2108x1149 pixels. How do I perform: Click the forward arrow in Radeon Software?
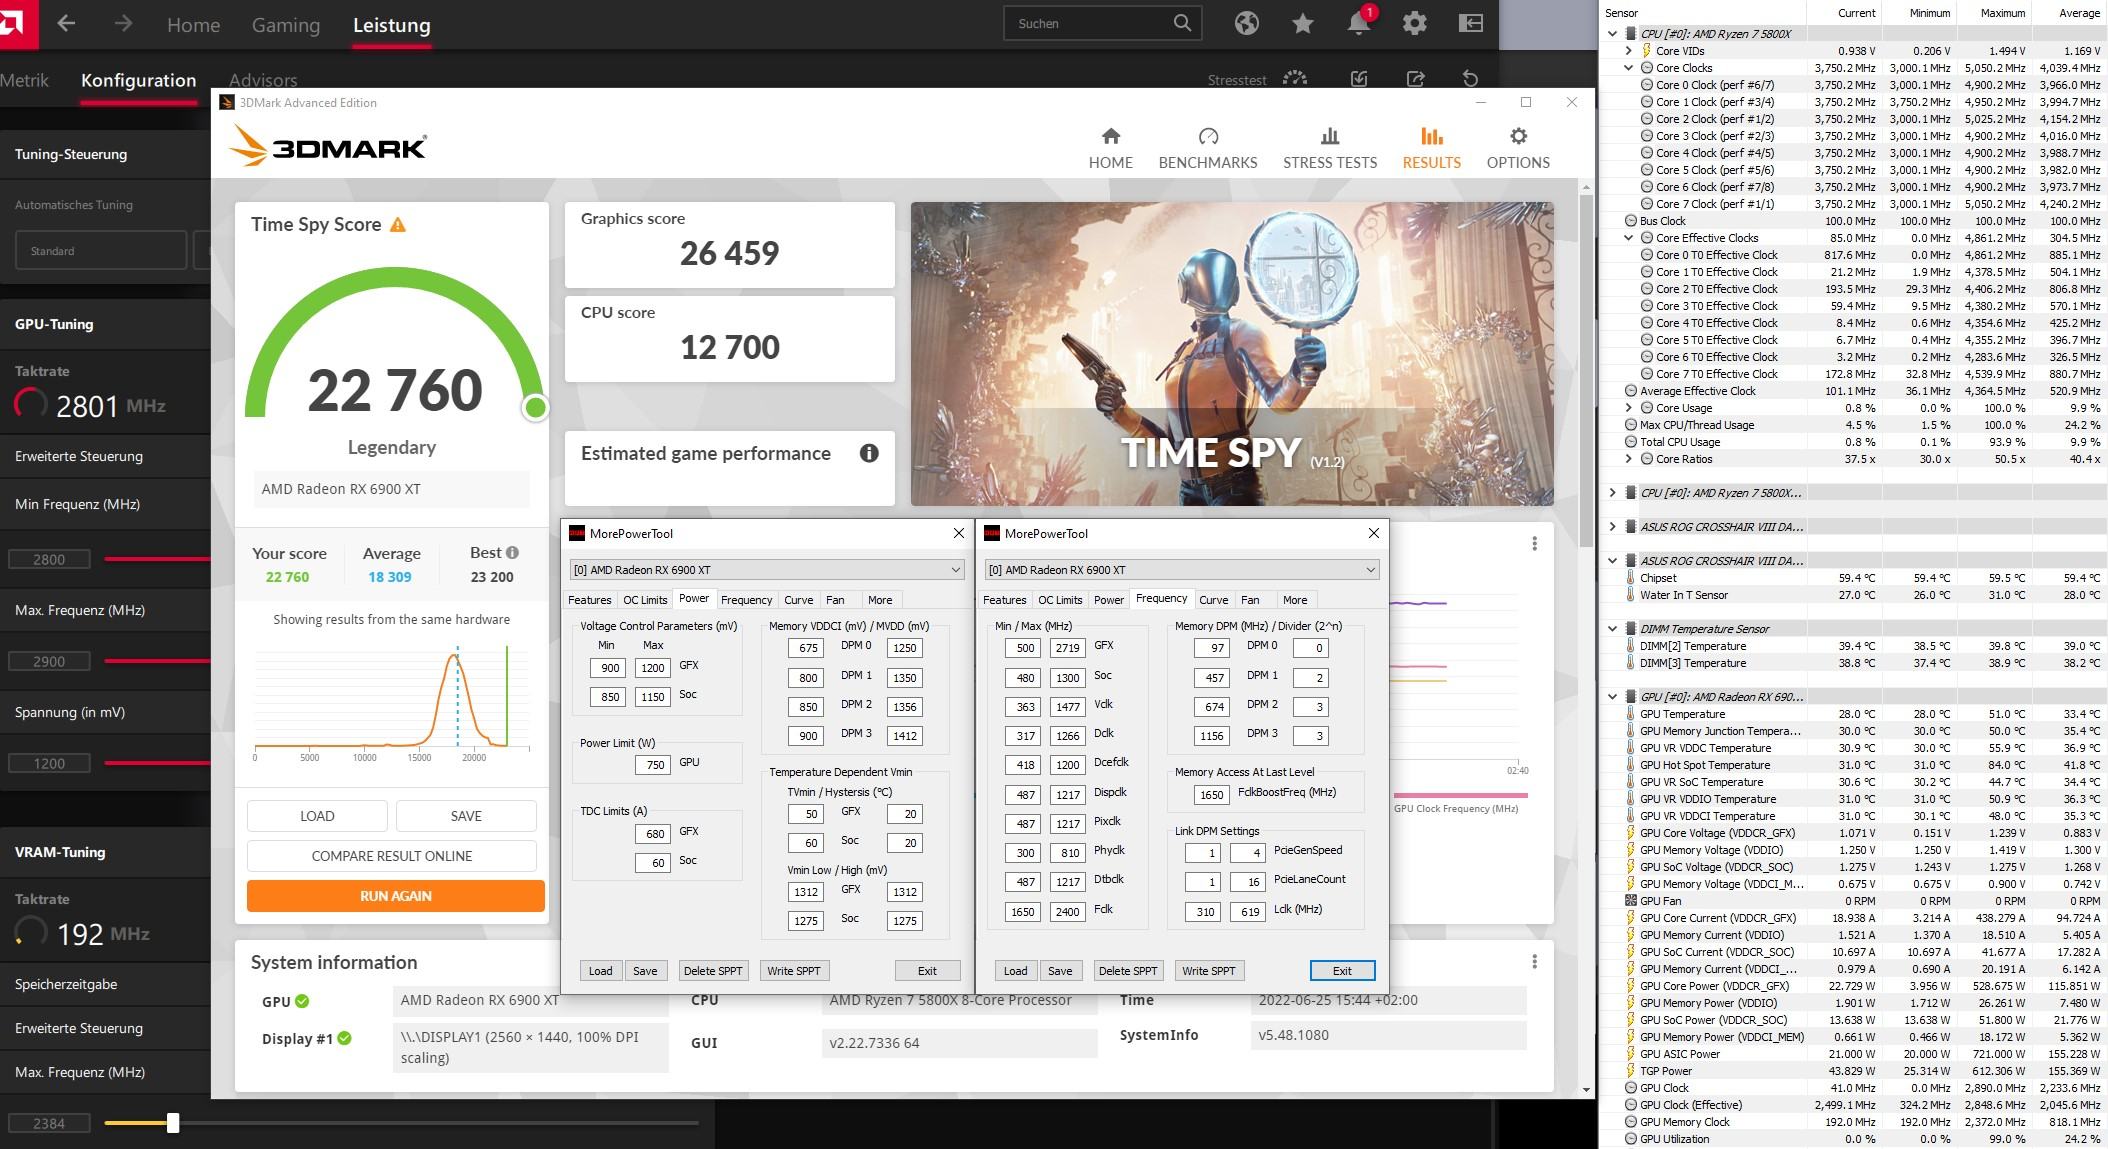[123, 23]
